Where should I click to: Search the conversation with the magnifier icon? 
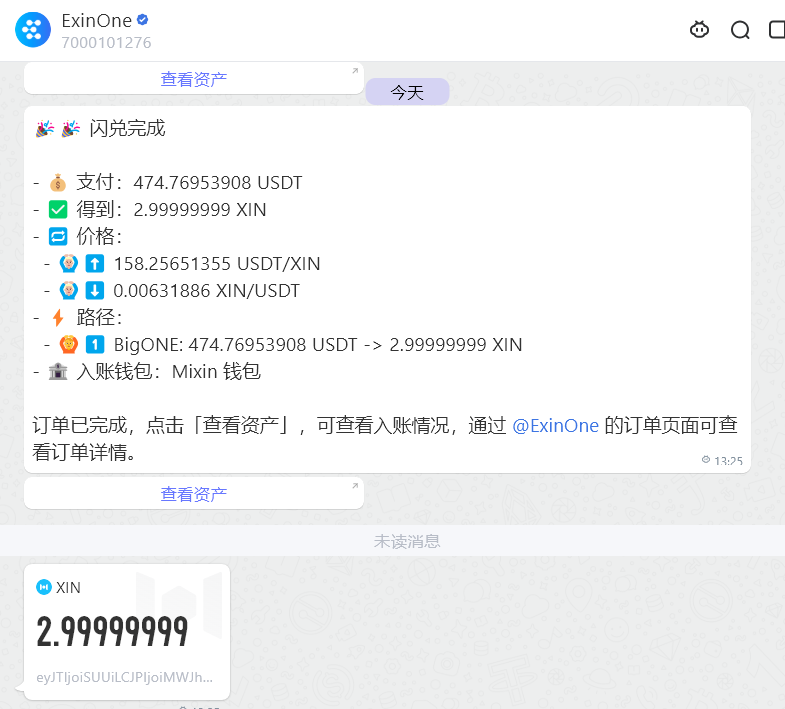pos(740,30)
